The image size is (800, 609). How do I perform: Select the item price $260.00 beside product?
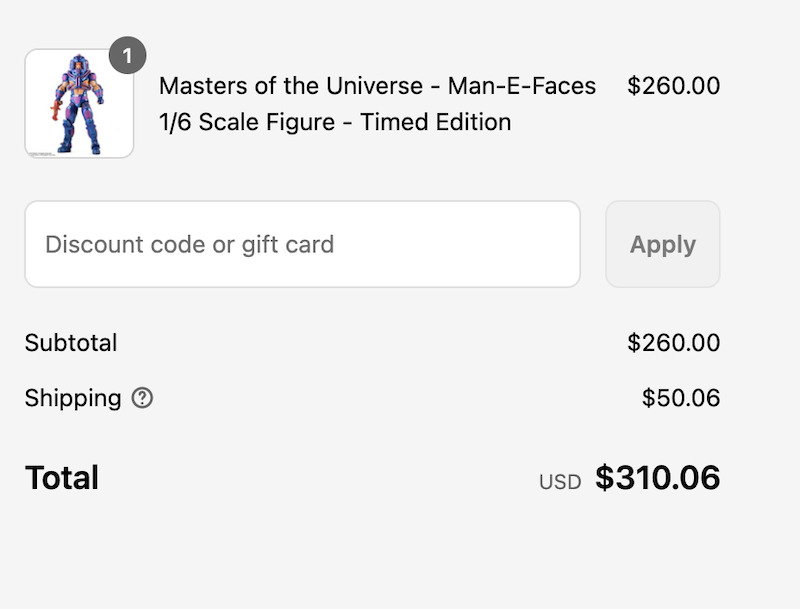673,86
